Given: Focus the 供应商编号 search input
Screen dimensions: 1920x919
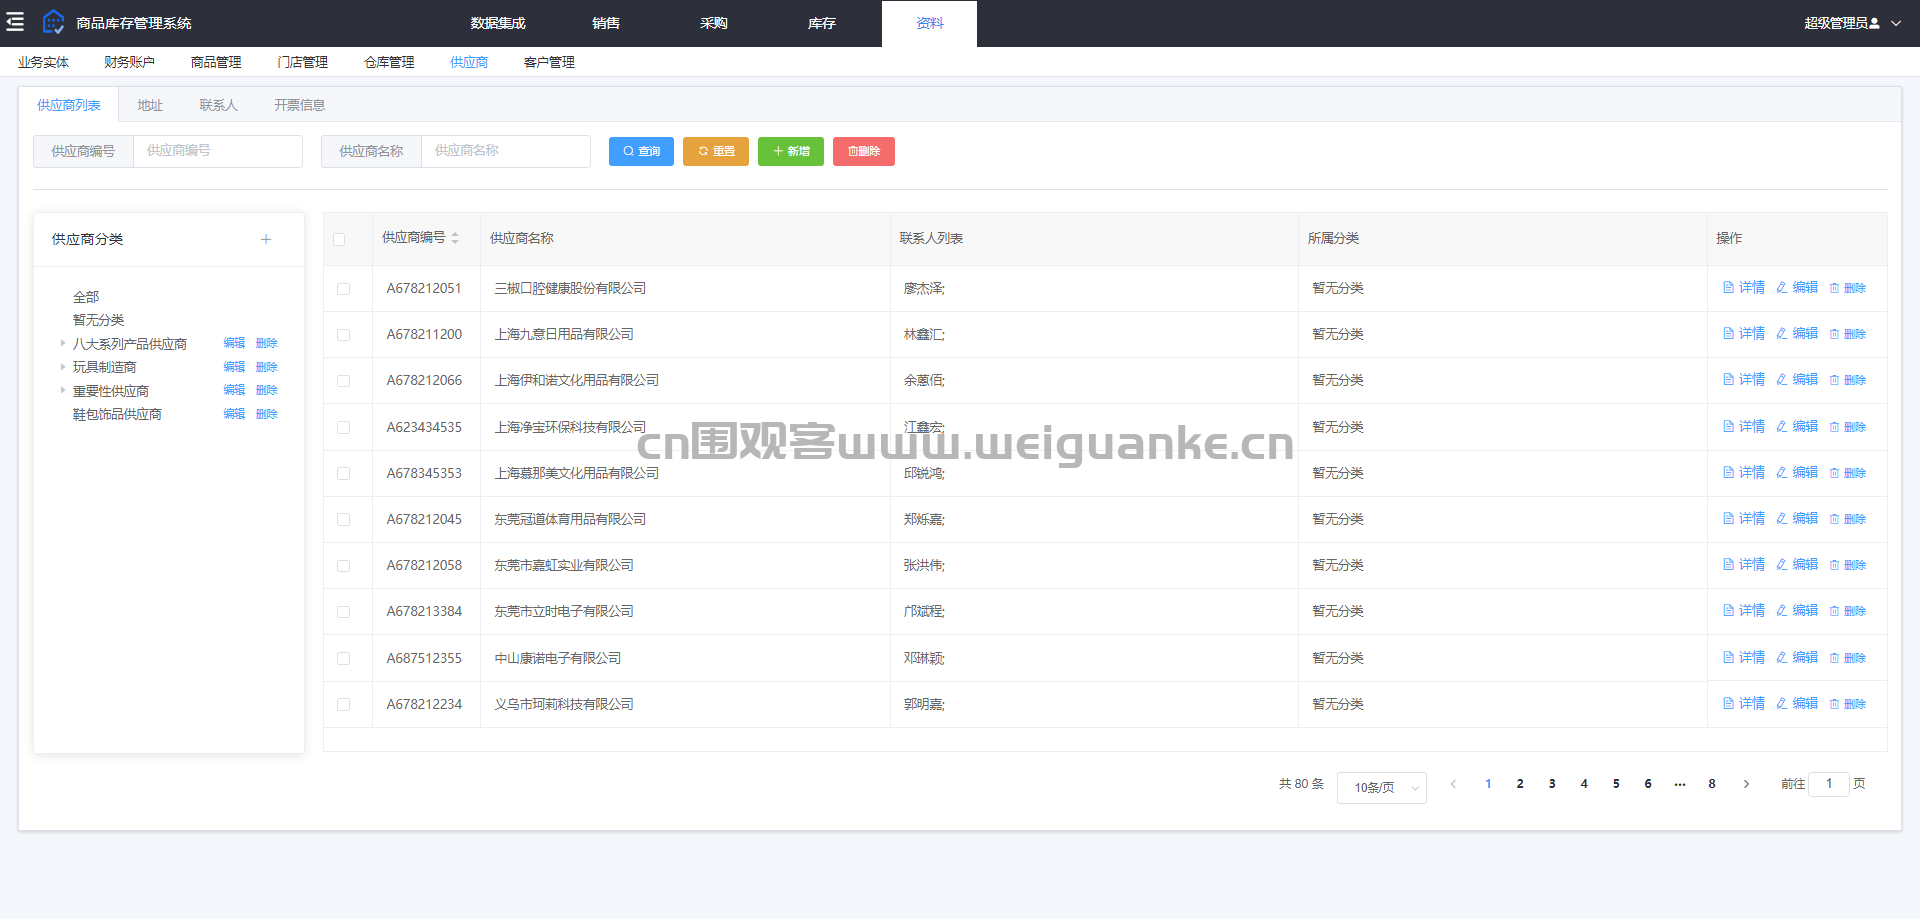Looking at the screenshot, I should click(218, 151).
